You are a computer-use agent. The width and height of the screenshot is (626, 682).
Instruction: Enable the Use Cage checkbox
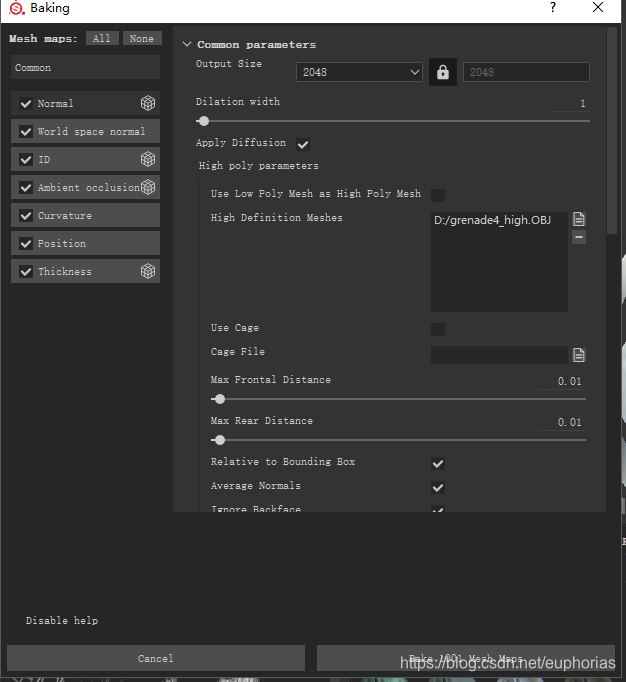pyautogui.click(x=438, y=329)
